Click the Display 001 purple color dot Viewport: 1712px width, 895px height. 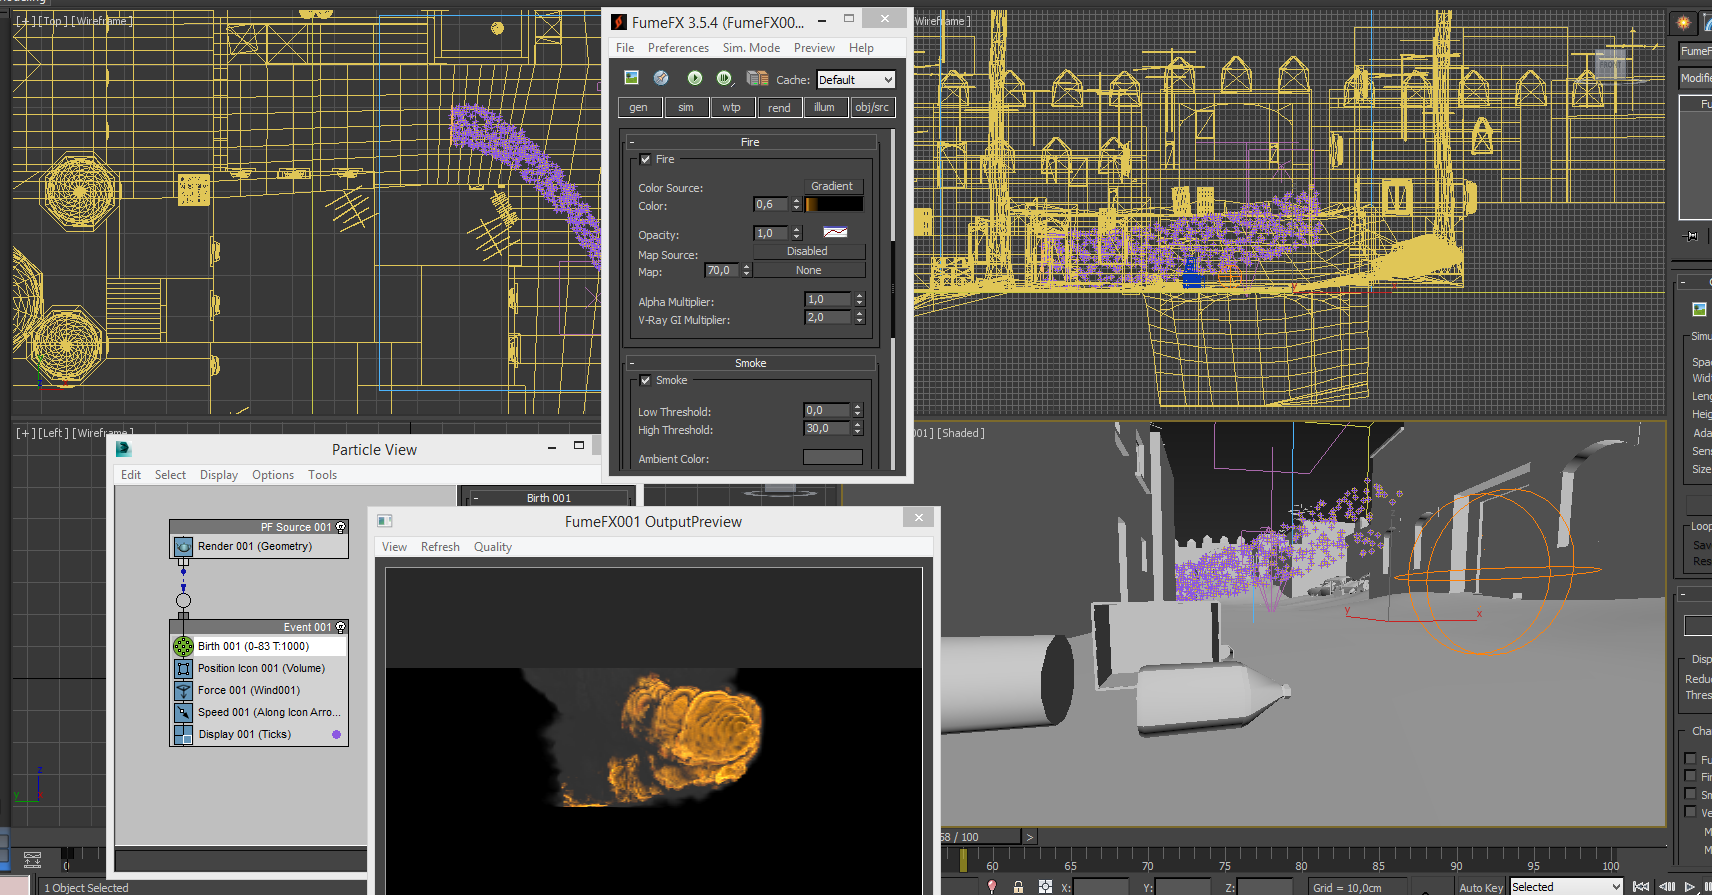tap(336, 734)
